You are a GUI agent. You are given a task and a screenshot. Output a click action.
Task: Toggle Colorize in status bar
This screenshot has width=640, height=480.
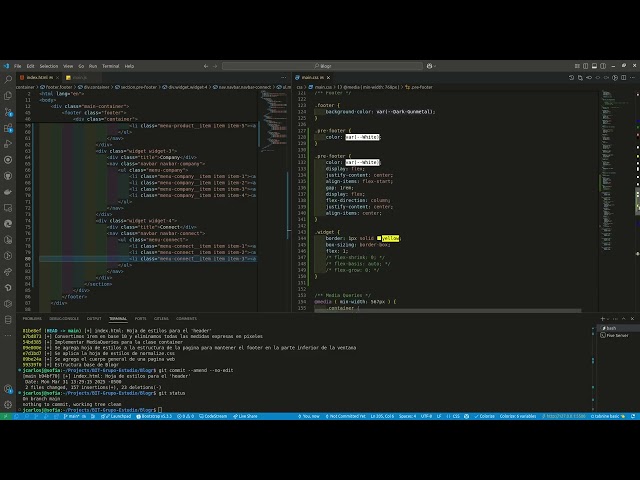point(484,416)
